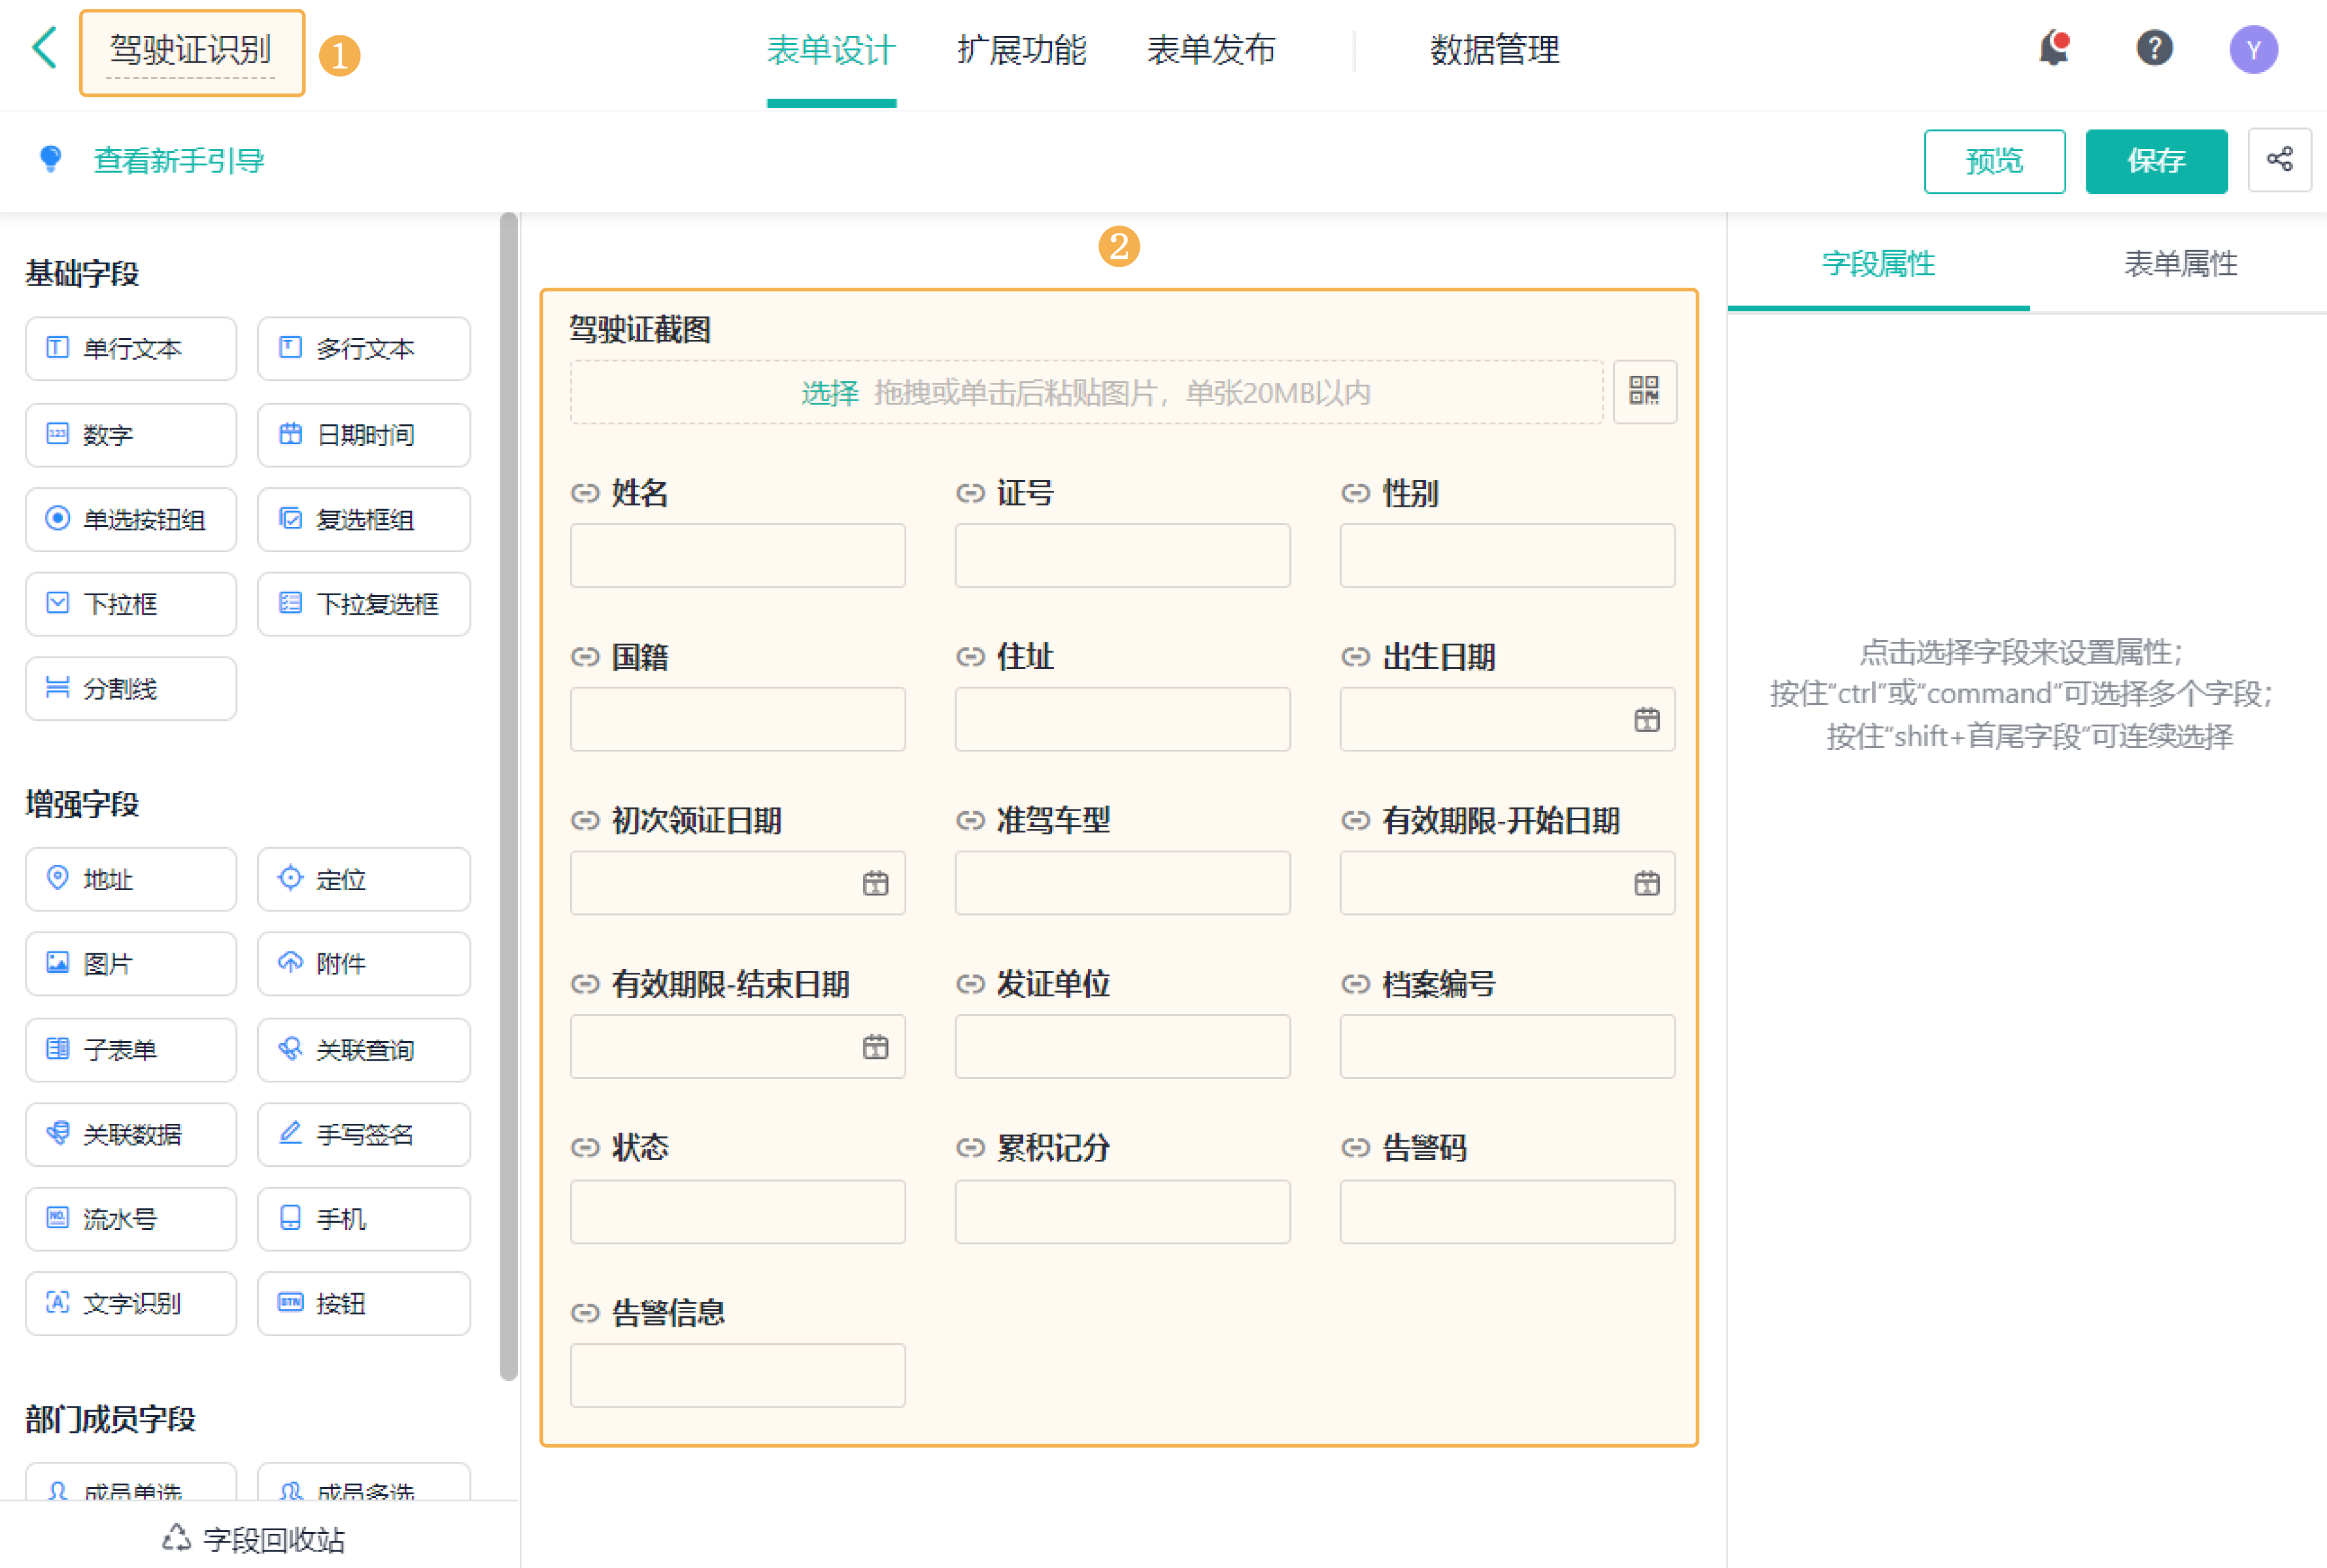Viewport: 2327px width, 1568px height.
Task: Click the 字段回收站 recycle icon
Action: point(177,1538)
